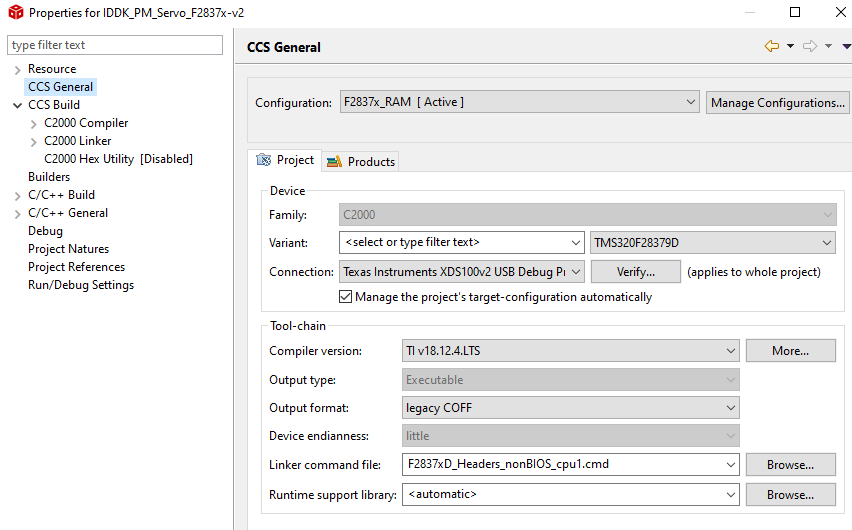
Task: Expand the Resource tree node
Action: (17, 69)
